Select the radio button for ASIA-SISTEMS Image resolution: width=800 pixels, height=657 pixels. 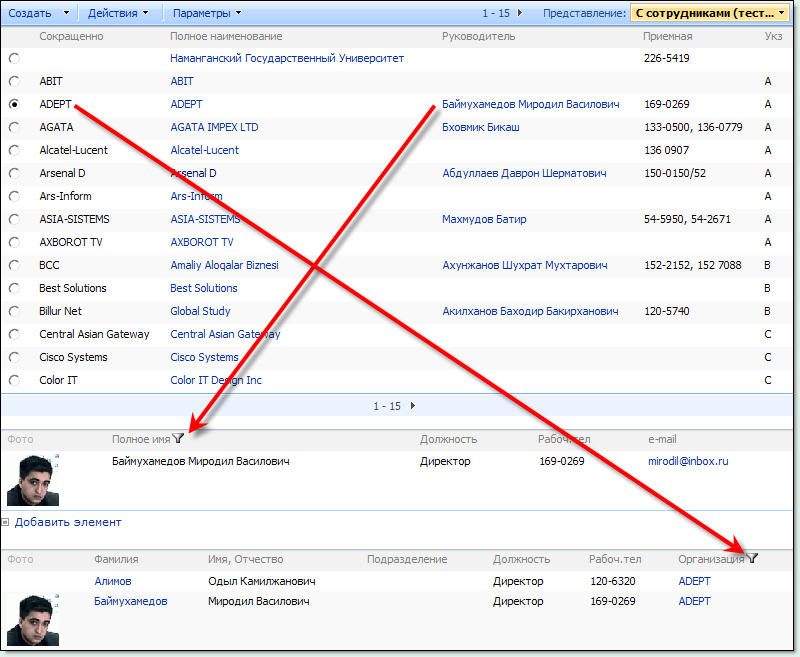tap(14, 219)
